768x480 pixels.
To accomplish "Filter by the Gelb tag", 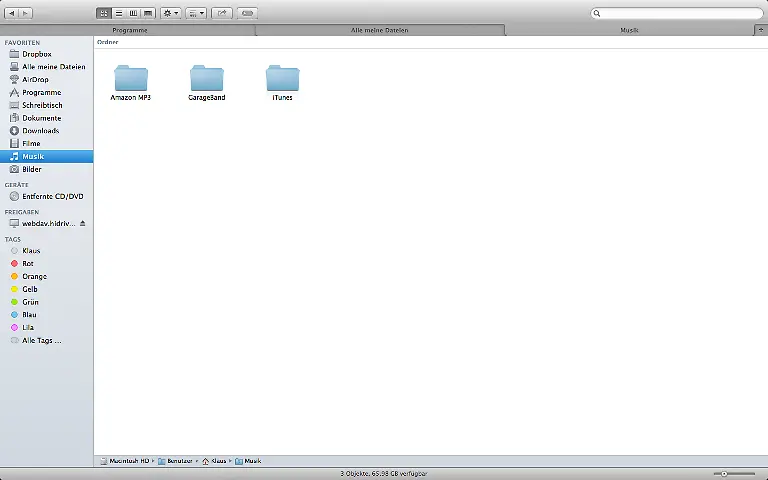I will click(47, 289).
